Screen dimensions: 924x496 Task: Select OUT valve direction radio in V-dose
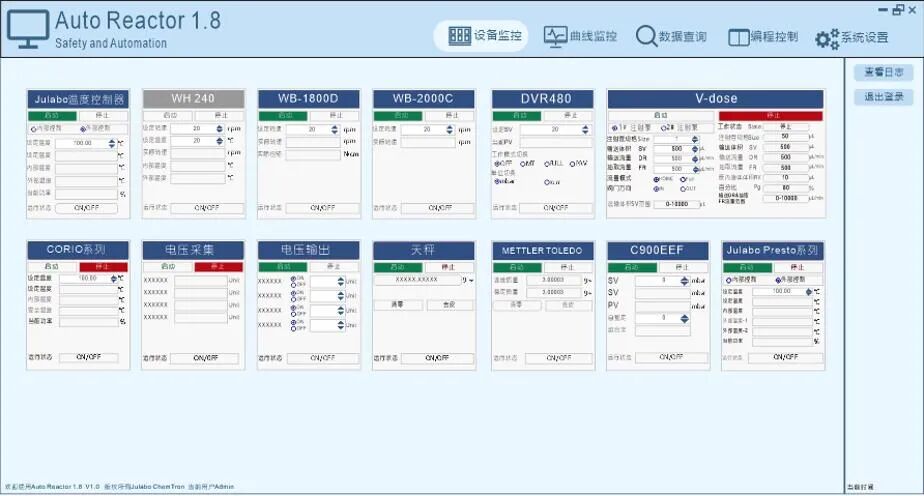coord(683,189)
